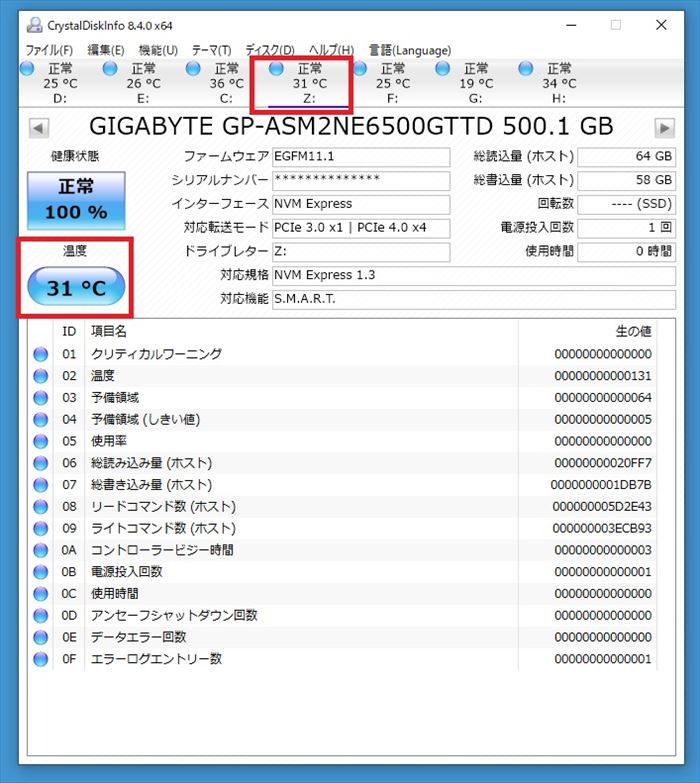This screenshot has height=783, width=700.
Task: Click the ID column header
Action: point(69,332)
